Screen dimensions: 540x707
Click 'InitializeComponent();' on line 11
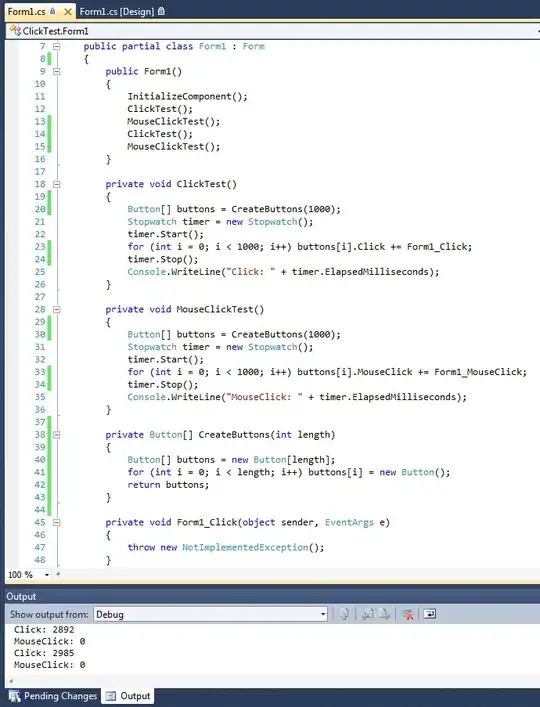(188, 96)
